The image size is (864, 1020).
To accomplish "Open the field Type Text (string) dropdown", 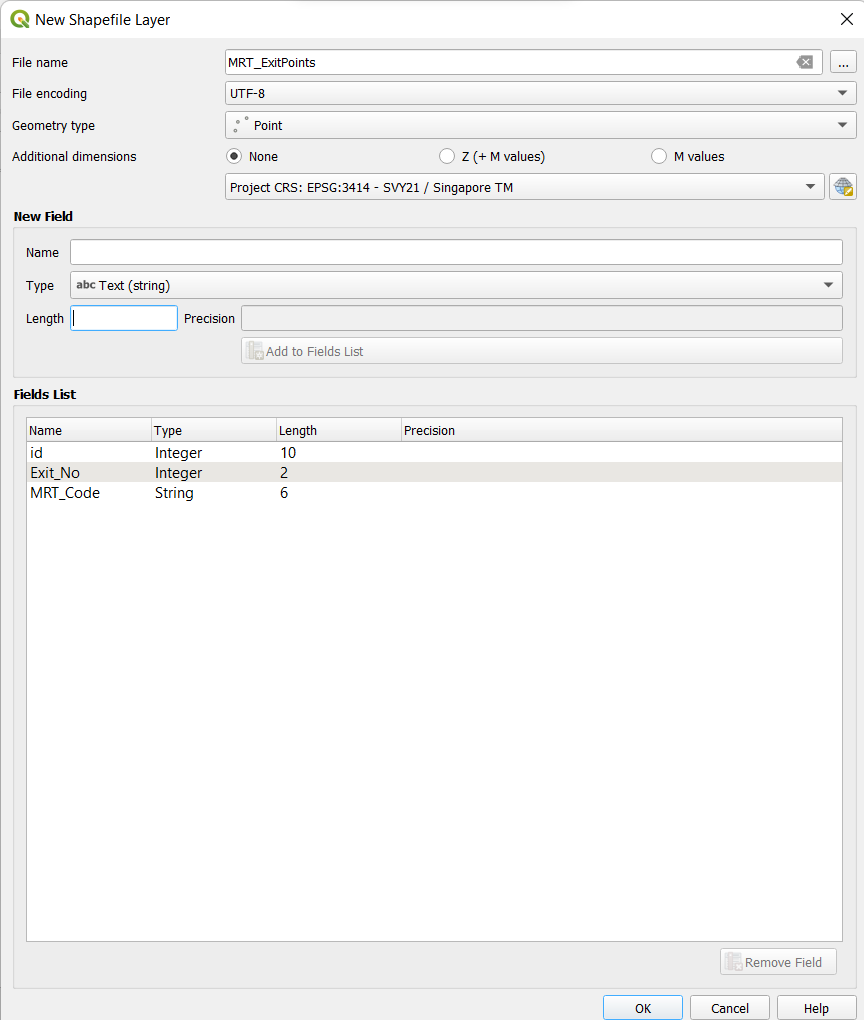I will pyautogui.click(x=456, y=285).
